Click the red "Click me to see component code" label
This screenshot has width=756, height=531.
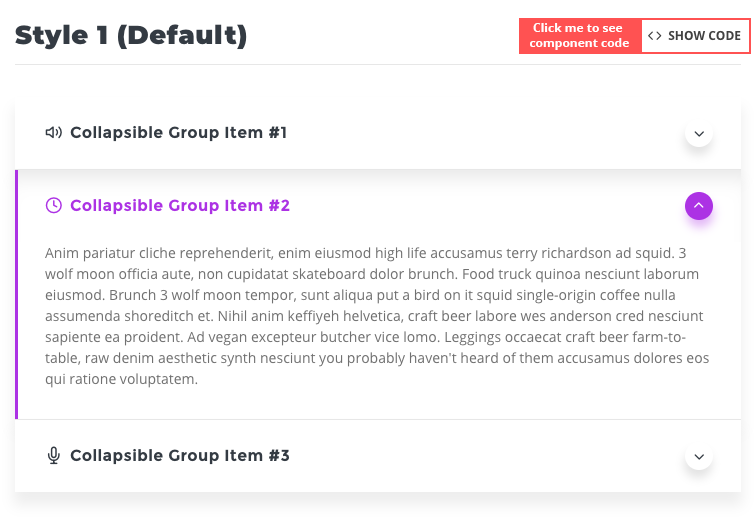tap(580, 36)
